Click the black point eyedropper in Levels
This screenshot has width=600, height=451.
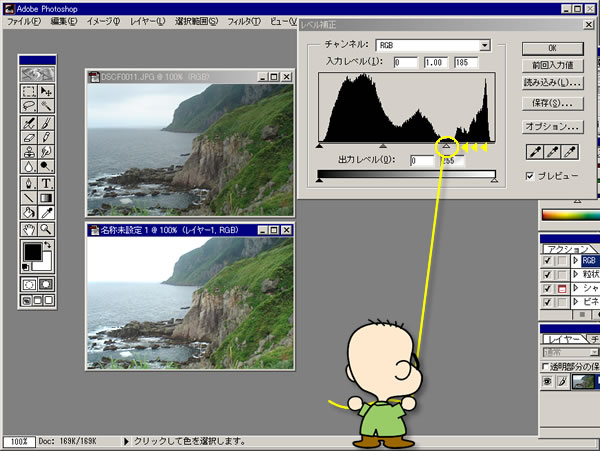point(535,151)
